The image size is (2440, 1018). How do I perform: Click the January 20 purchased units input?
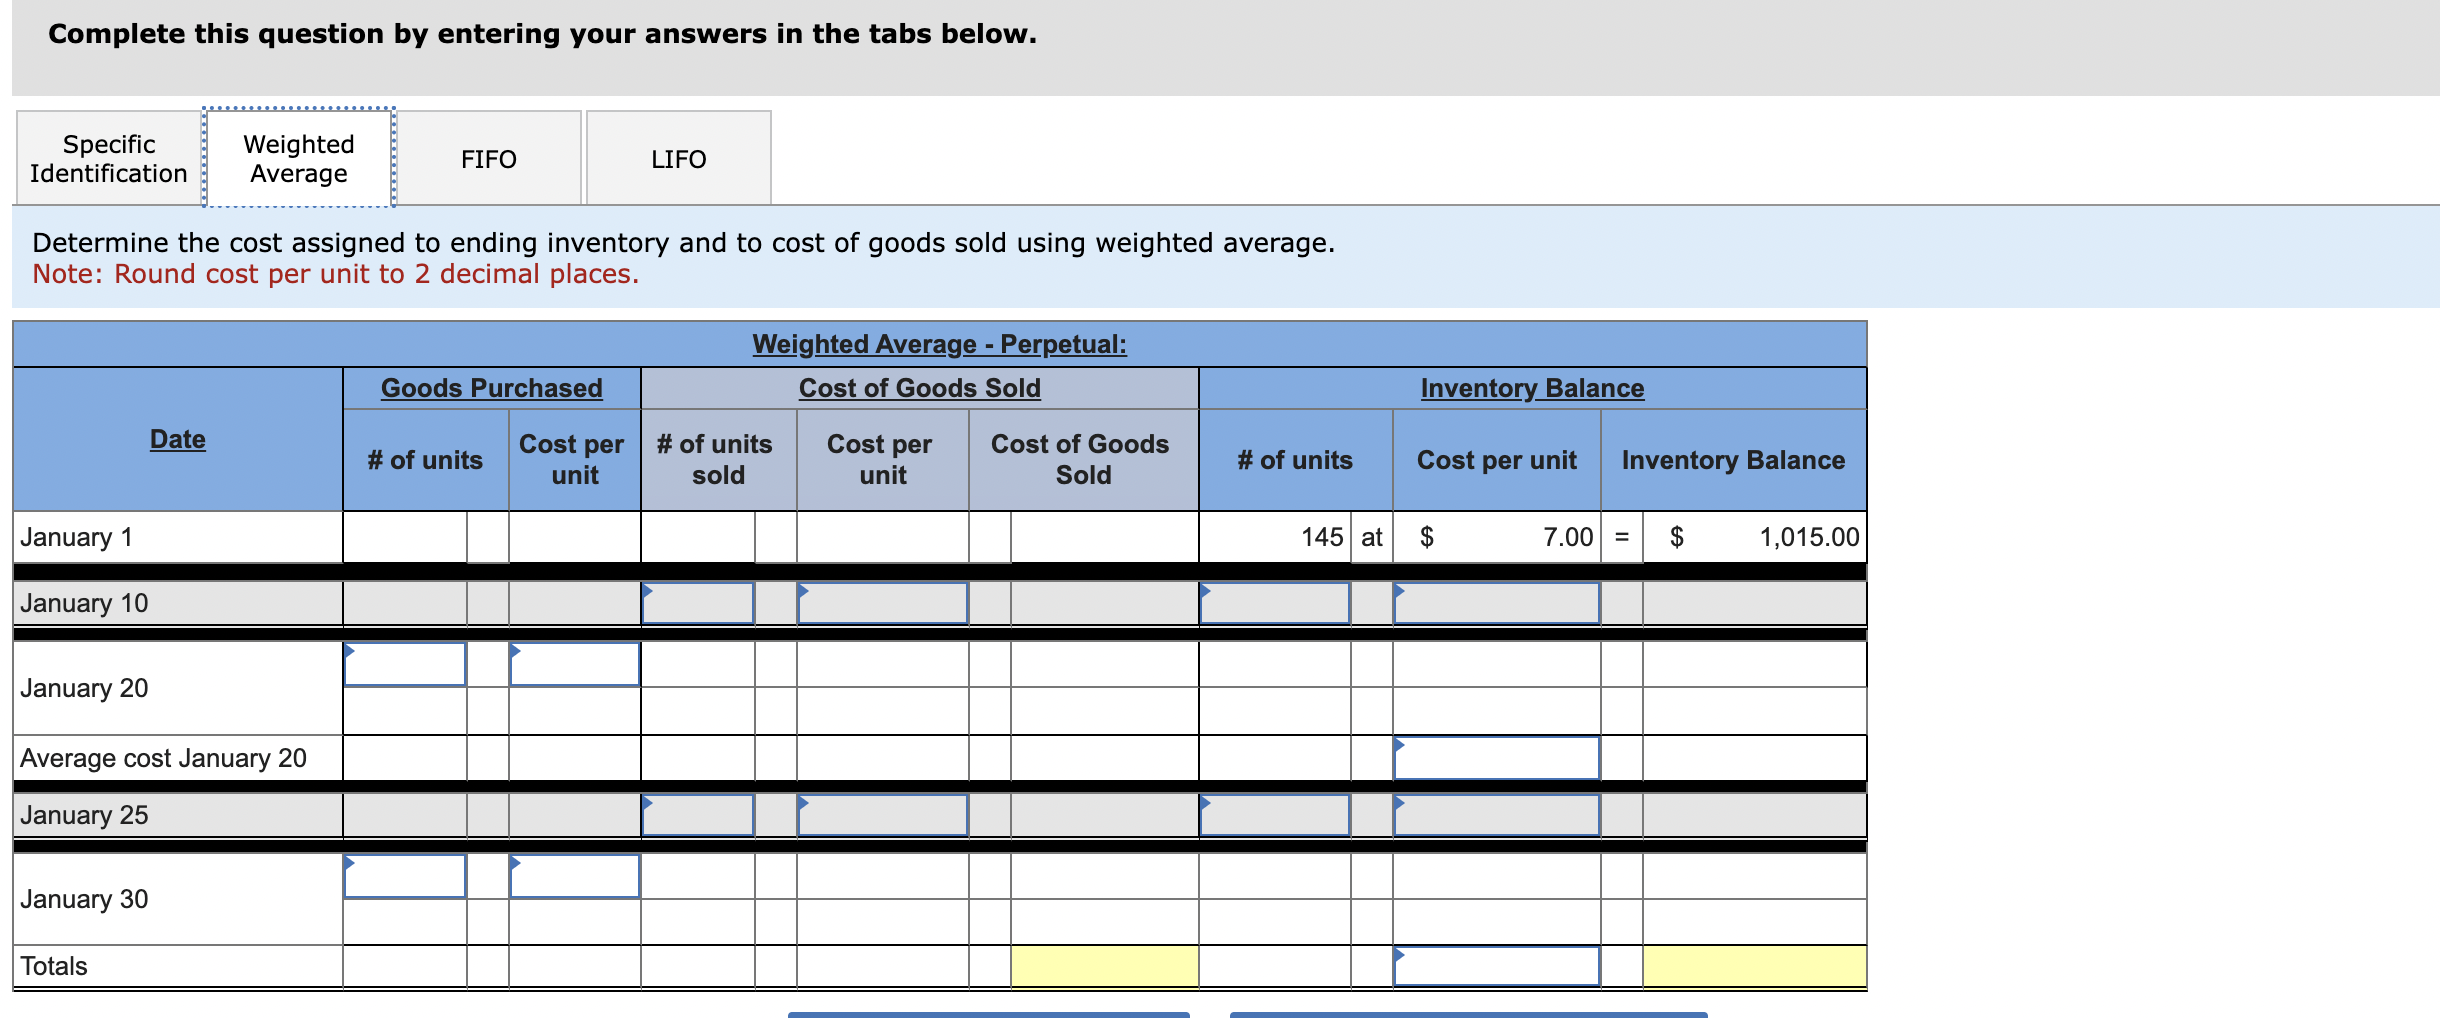pos(406,662)
